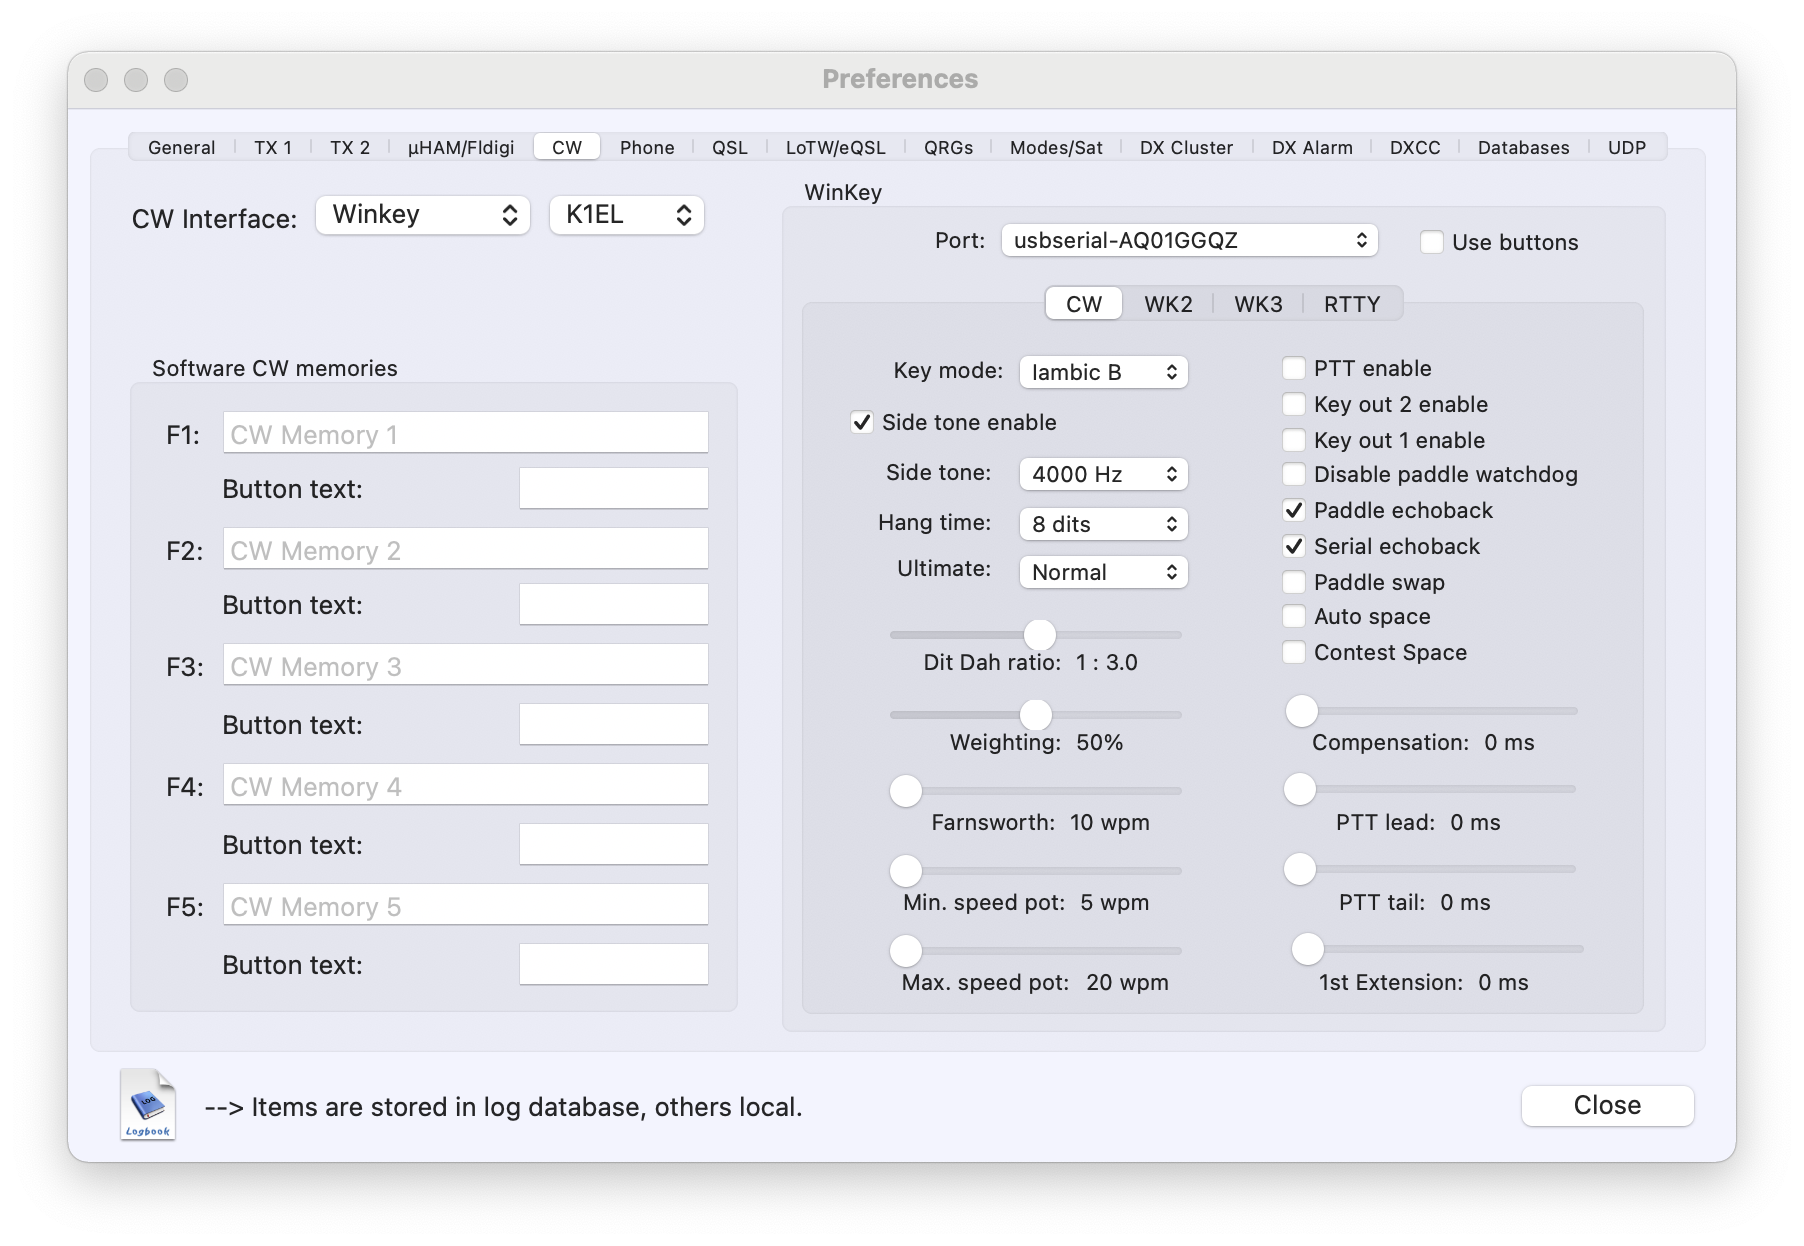
Task: Enable the PTT enable checkbox
Action: 1294,369
